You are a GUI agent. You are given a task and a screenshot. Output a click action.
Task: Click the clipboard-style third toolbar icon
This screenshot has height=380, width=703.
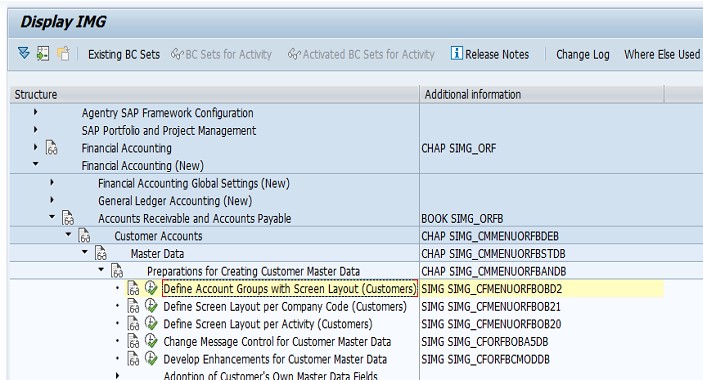tap(63, 54)
